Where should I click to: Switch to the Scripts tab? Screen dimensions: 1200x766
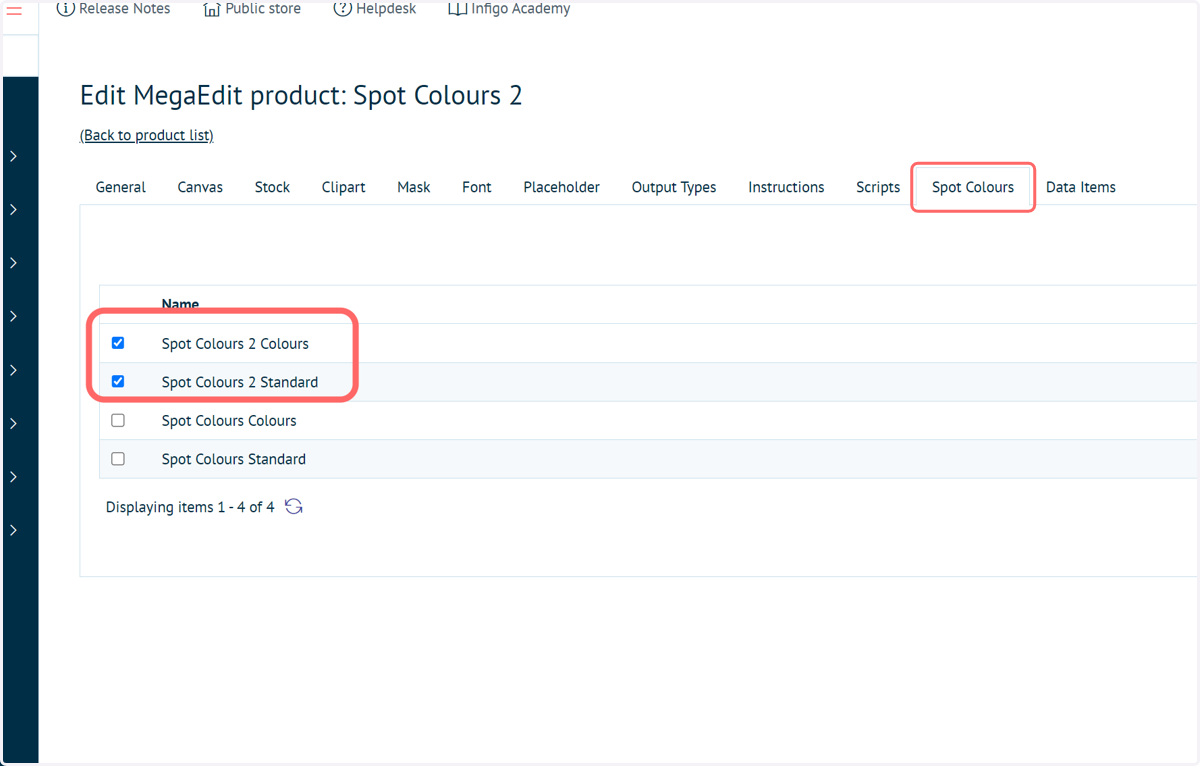pyautogui.click(x=878, y=187)
